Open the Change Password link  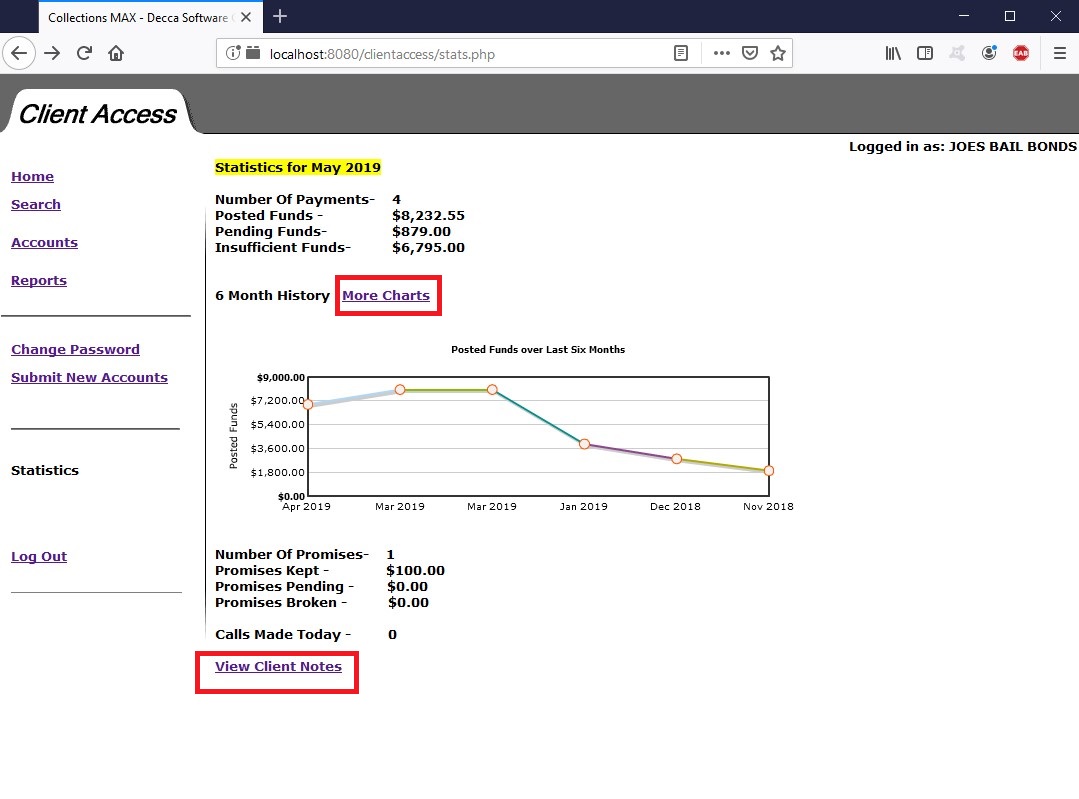coord(75,349)
